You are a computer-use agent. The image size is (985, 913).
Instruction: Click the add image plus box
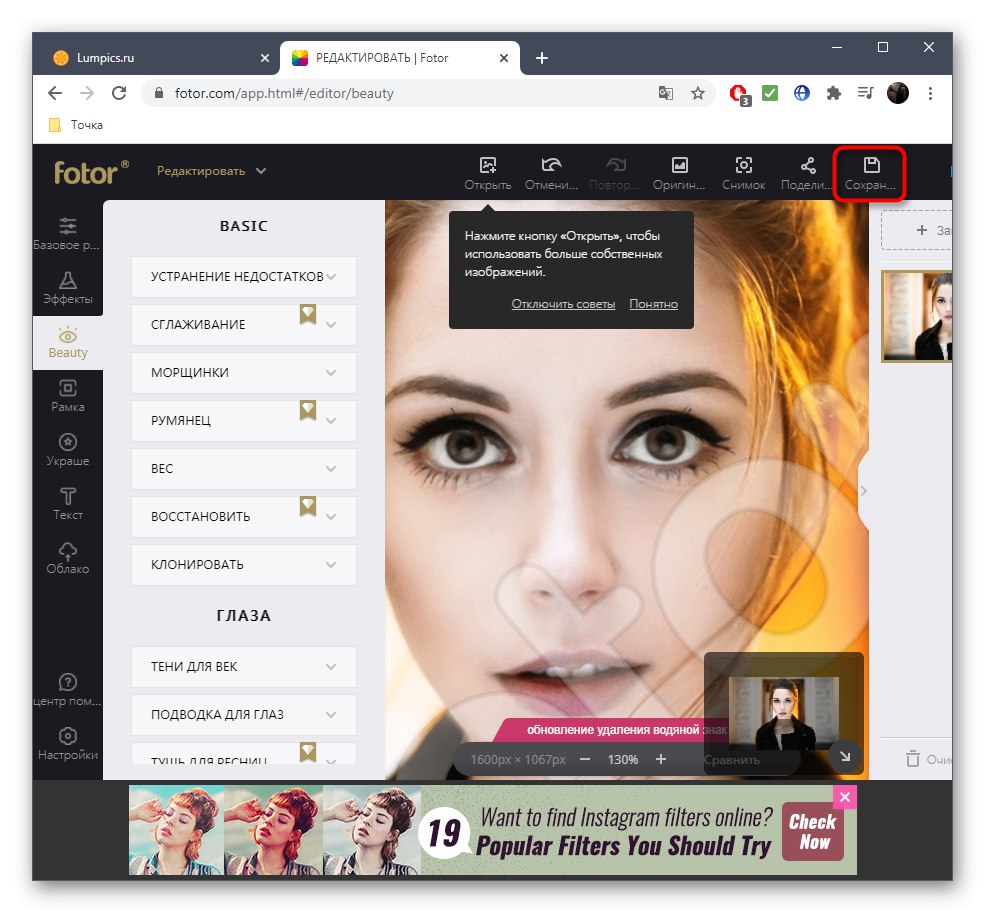pyautogui.click(x=917, y=230)
